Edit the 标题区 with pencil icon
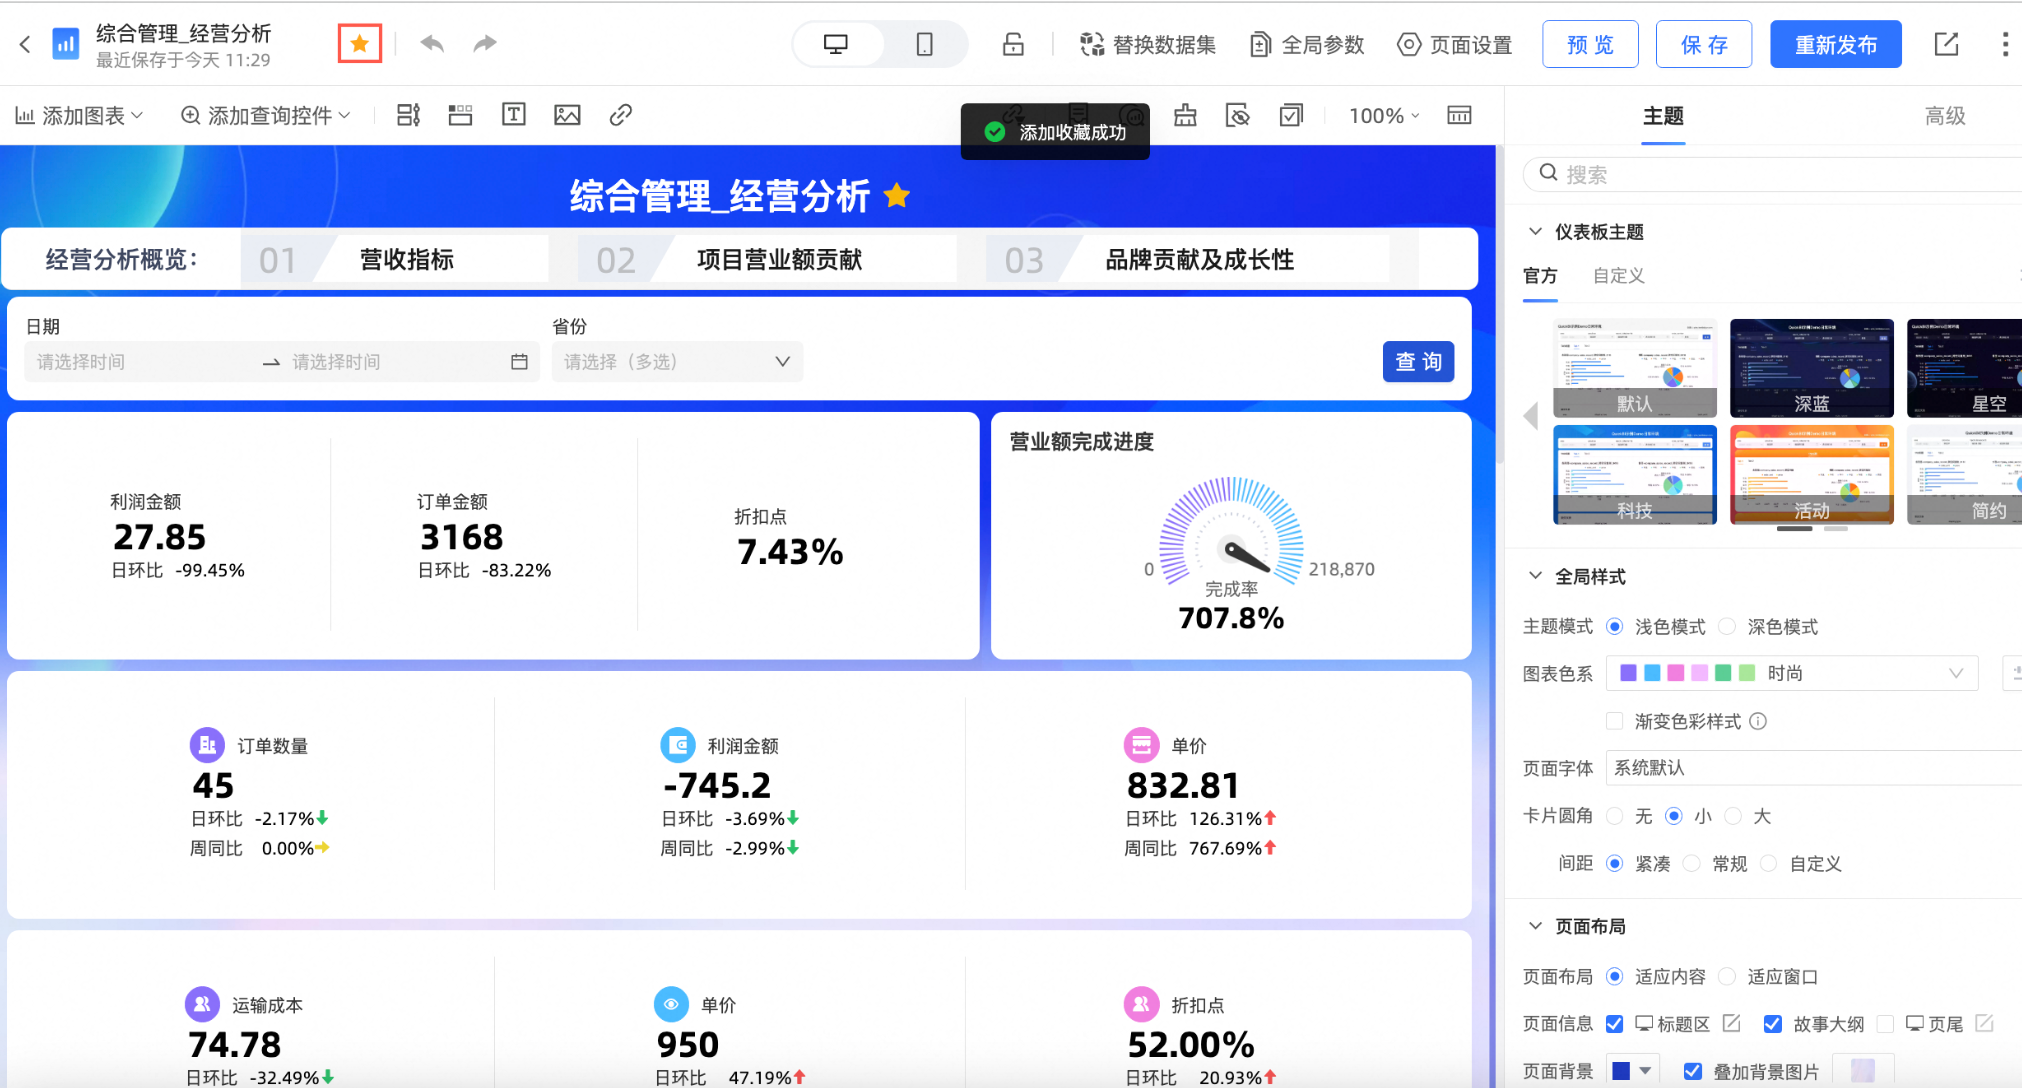 pos(1732,1023)
